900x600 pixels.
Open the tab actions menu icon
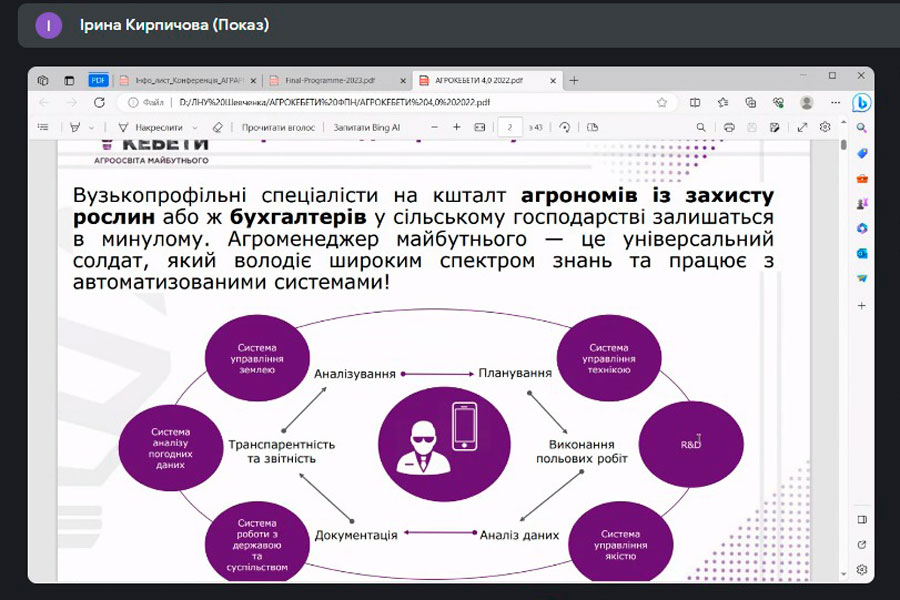point(69,80)
